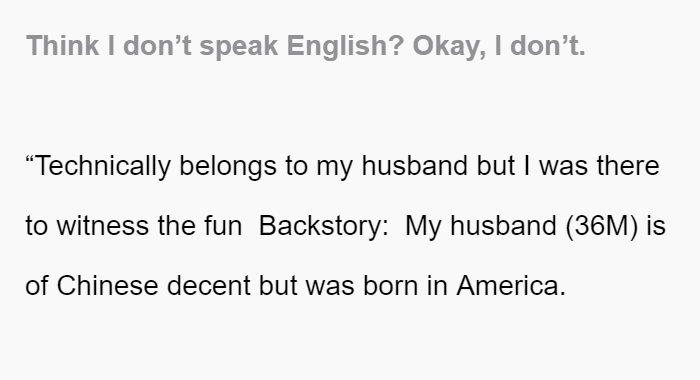Click the word 'America.'
The image size is (700, 380).
pos(511,285)
